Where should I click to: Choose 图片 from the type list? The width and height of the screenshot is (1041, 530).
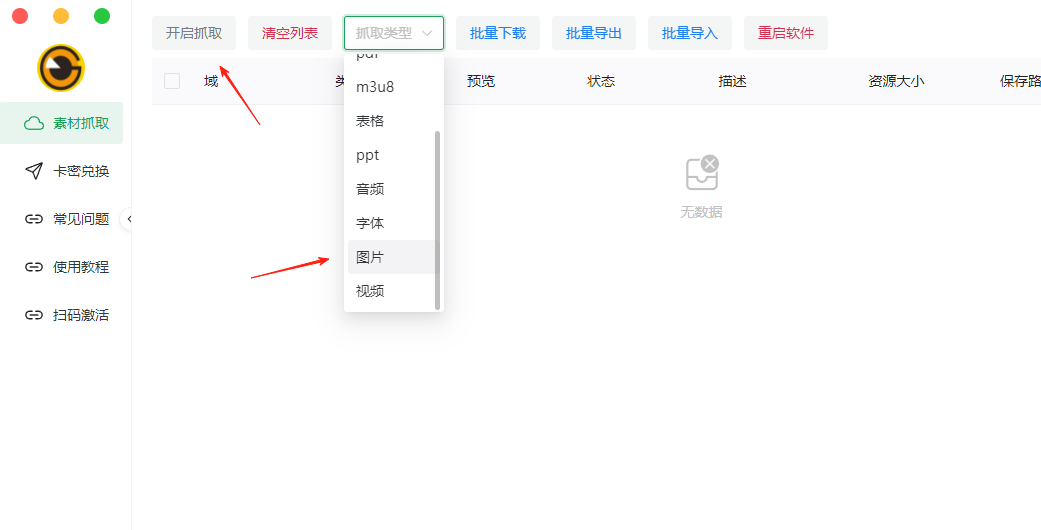point(394,257)
